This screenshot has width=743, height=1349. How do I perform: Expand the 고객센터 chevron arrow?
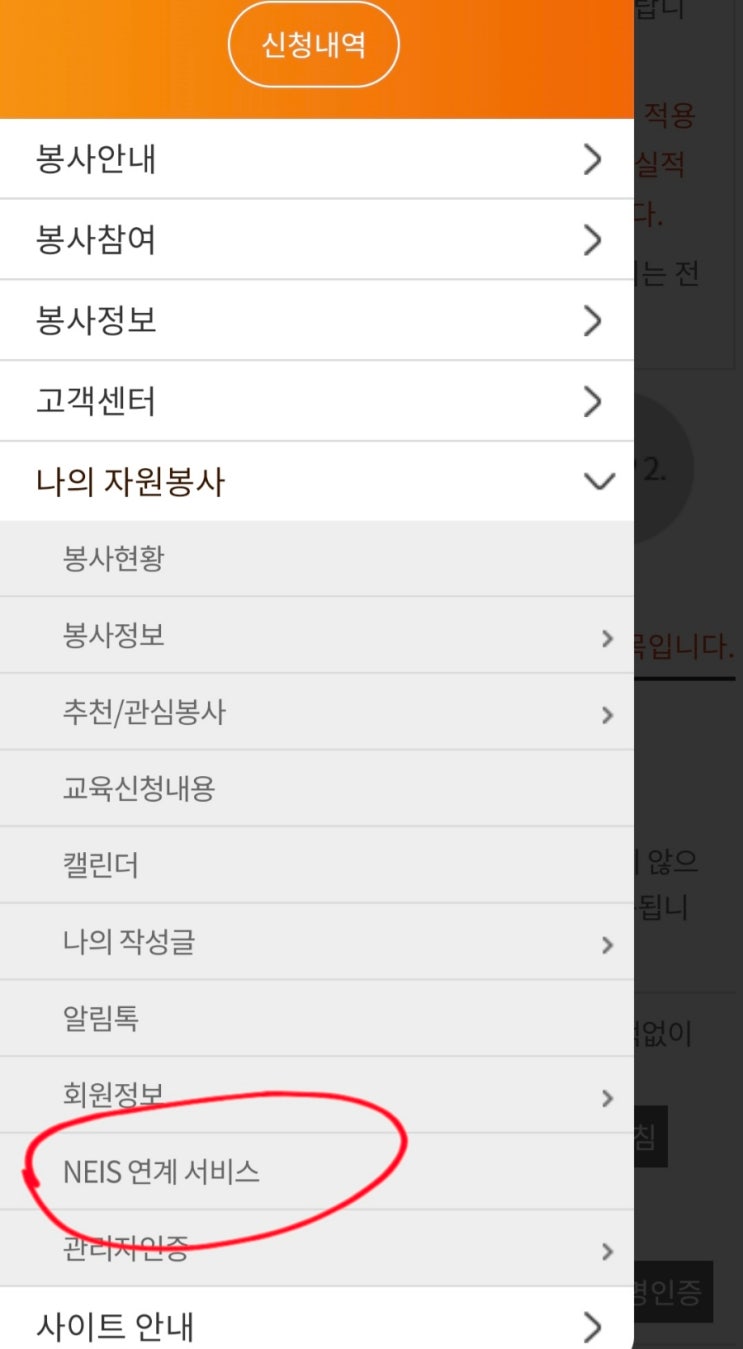point(593,402)
